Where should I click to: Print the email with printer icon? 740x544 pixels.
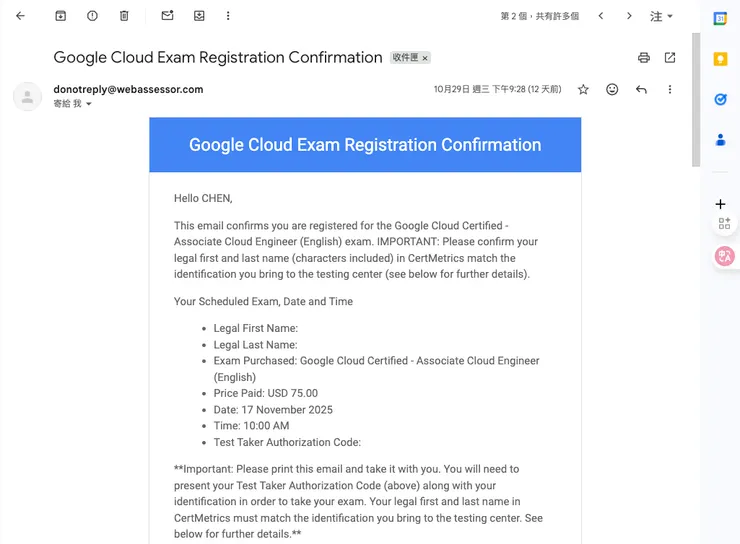643,58
